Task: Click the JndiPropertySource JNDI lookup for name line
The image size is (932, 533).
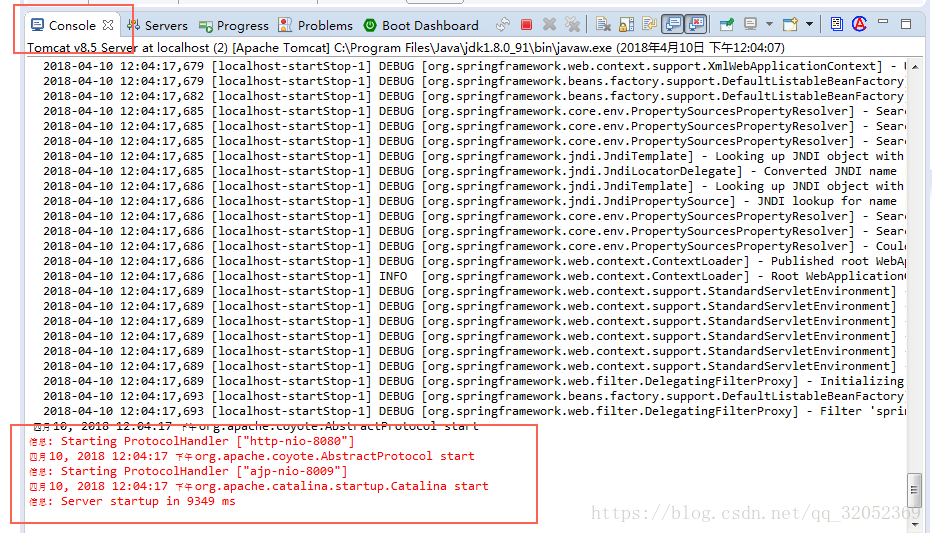Action: (x=470, y=201)
